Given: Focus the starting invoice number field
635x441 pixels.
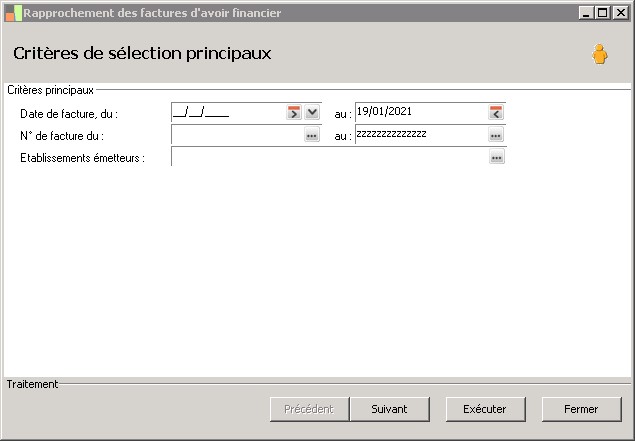Looking at the screenshot, I should coord(237,135).
